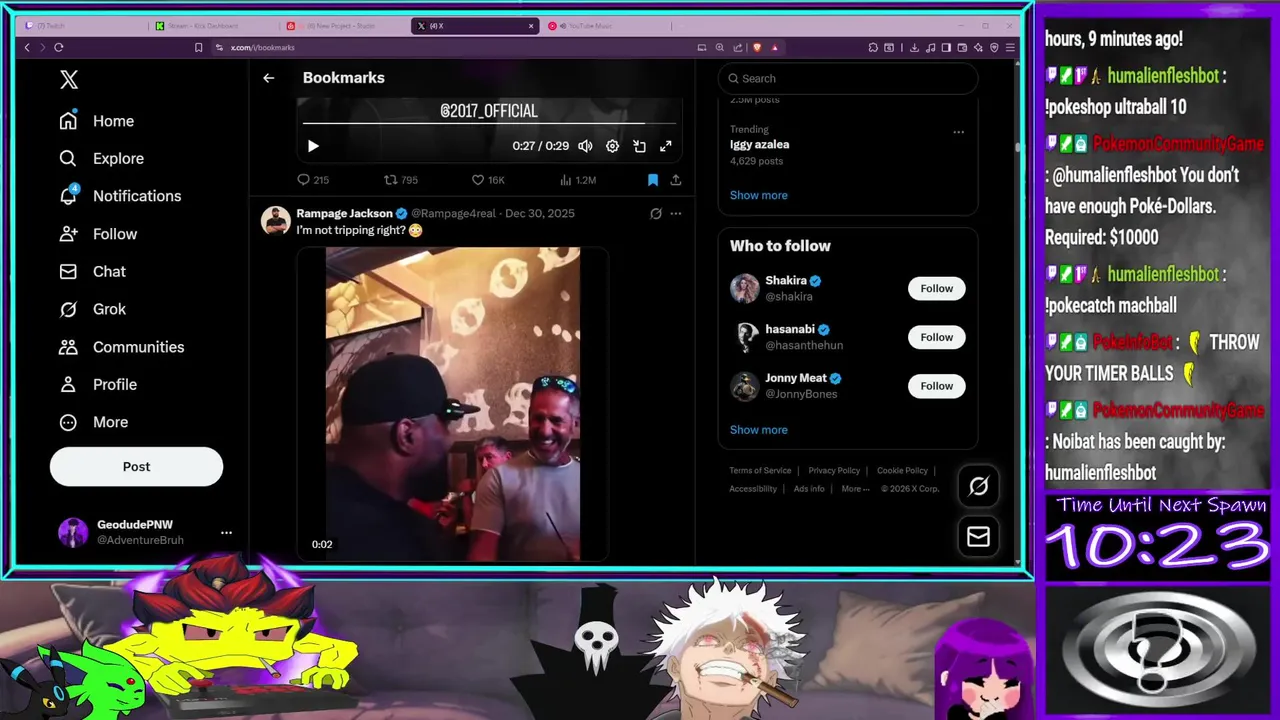Click Grok icon on Rampage Jackson post
This screenshot has width=1280, height=720.
[x=656, y=213]
